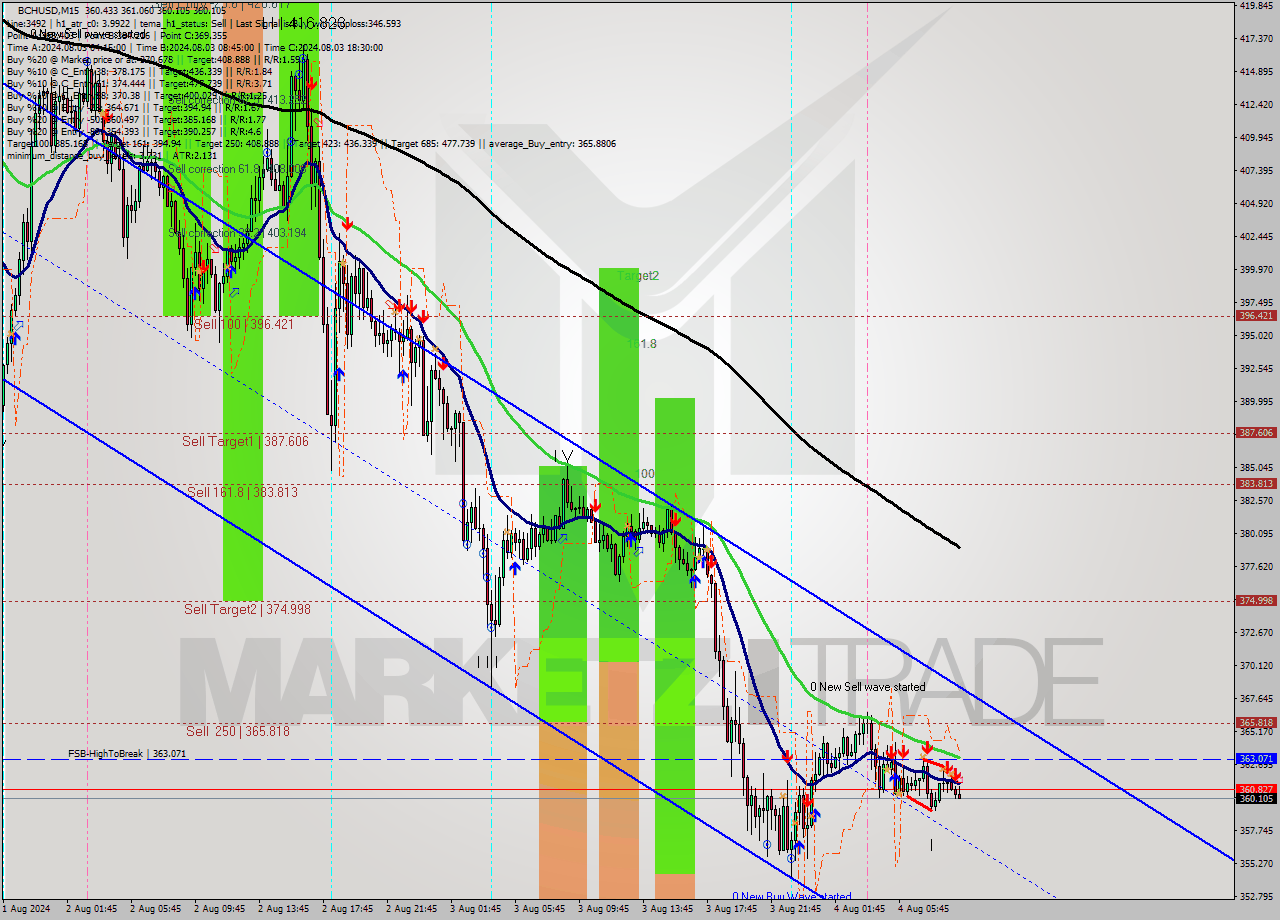The image size is (1280, 920).
Task: Click the '4 Aug 05:45' time axis label
Action: pos(922,909)
